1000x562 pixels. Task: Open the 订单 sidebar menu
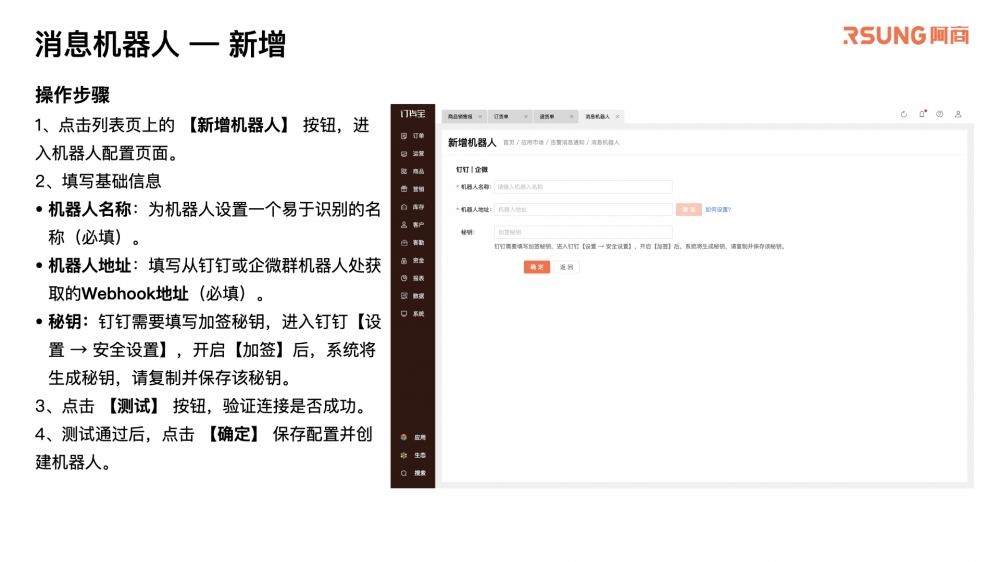pyautogui.click(x=413, y=136)
